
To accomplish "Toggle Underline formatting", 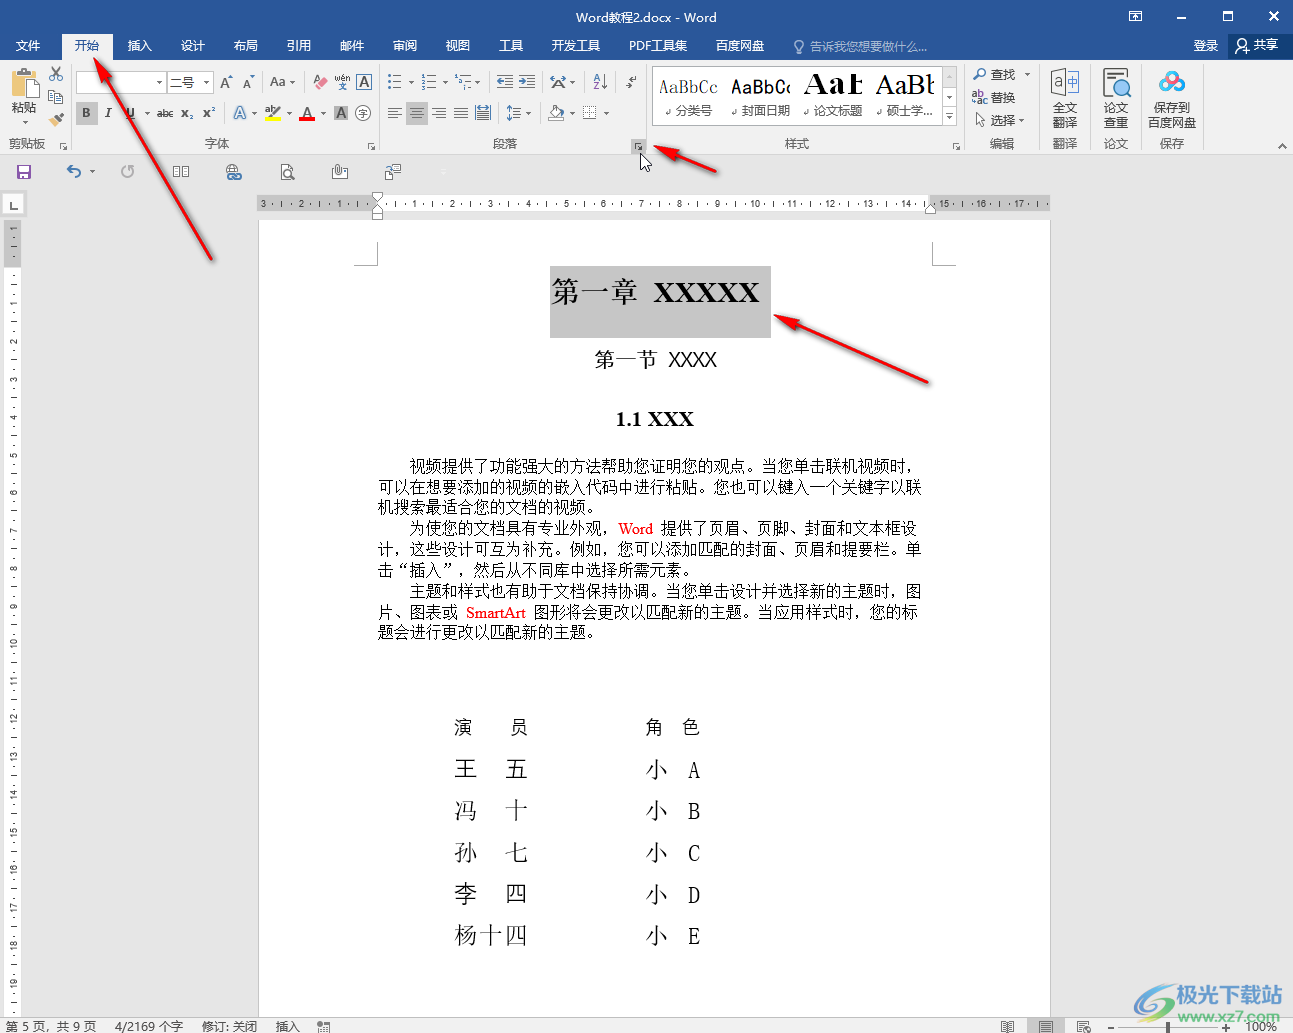I will [x=130, y=113].
